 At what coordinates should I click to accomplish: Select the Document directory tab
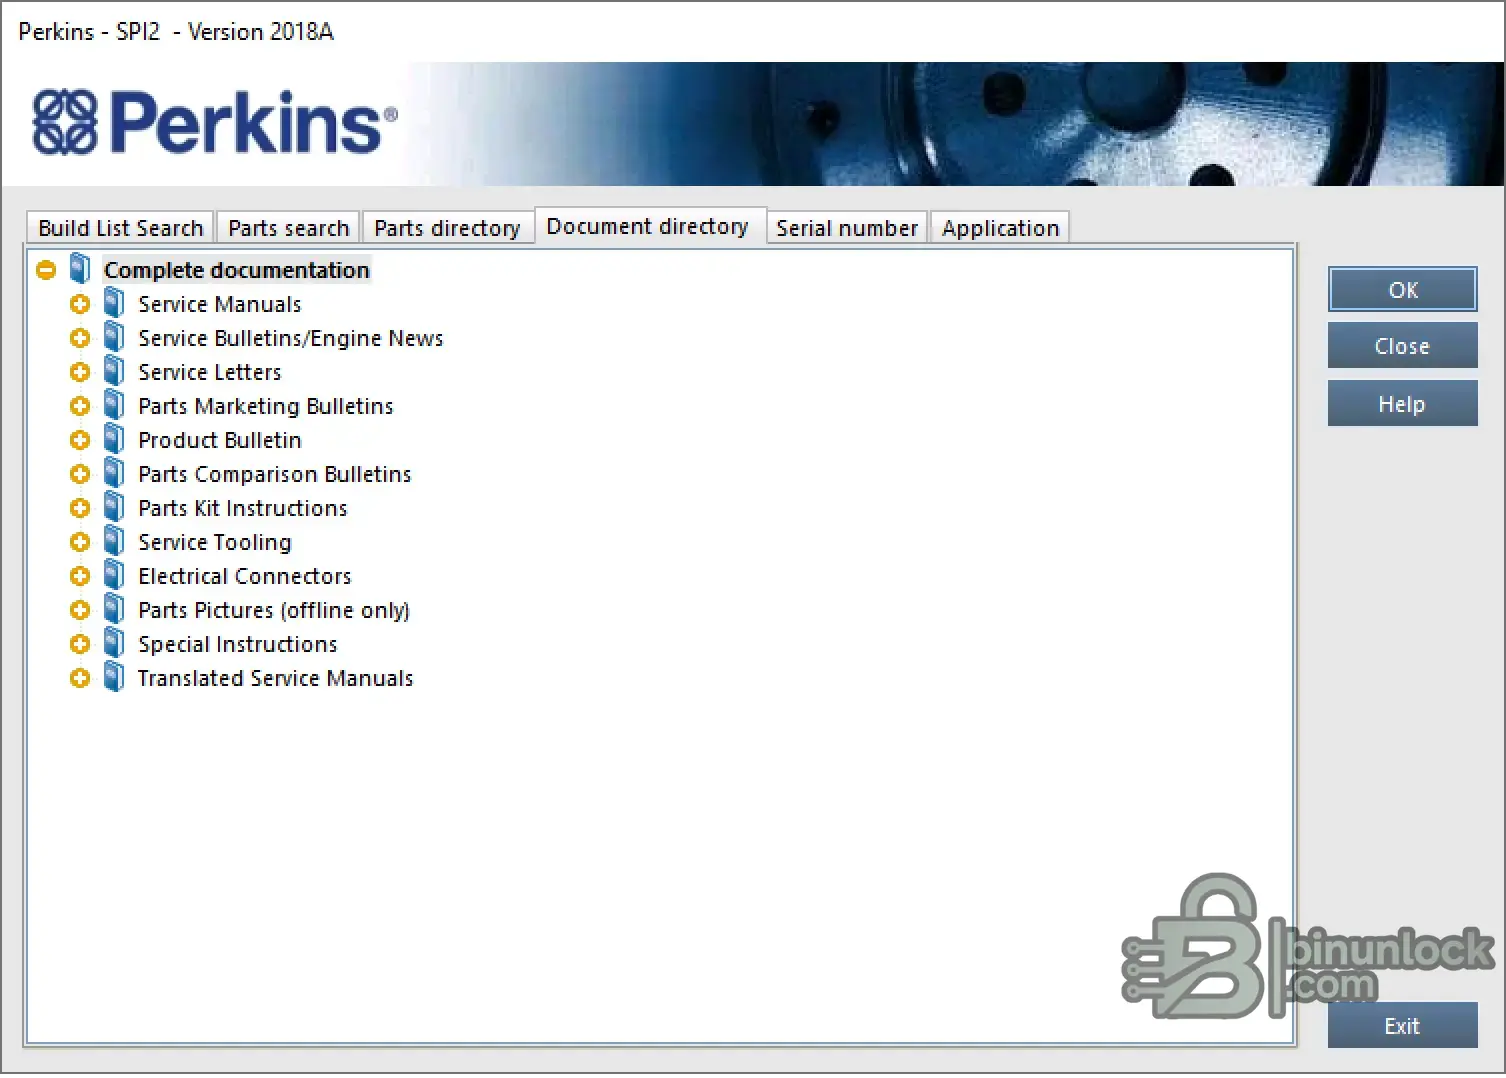(x=648, y=226)
